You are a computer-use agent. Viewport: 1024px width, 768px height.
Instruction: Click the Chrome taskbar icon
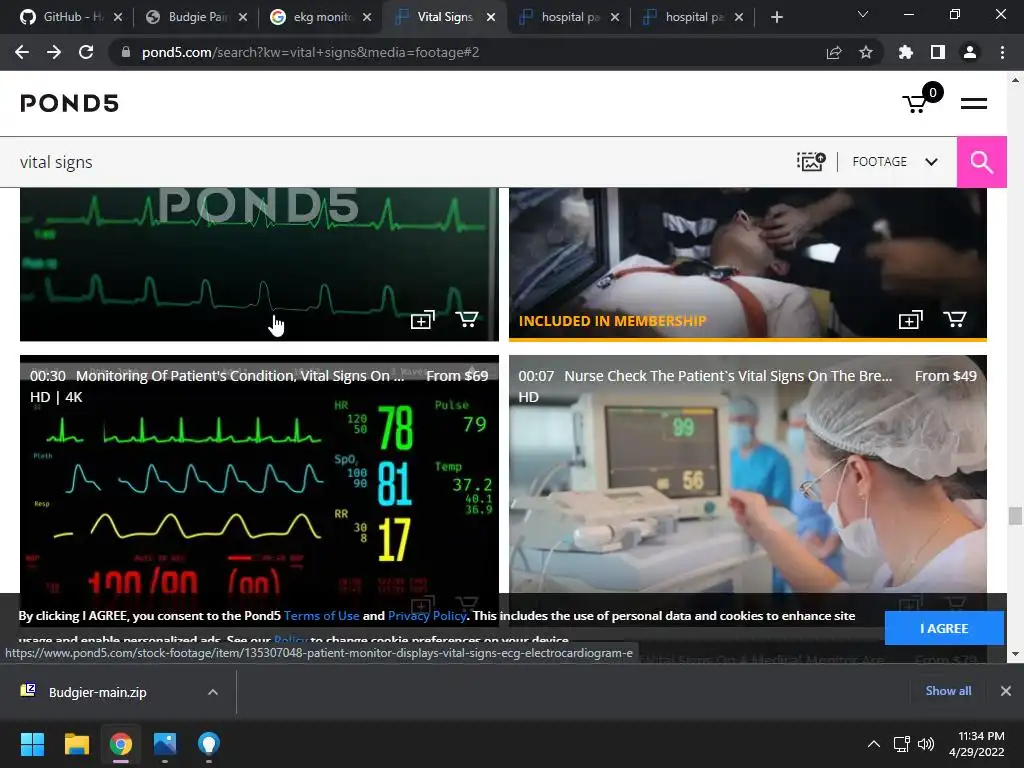point(121,744)
